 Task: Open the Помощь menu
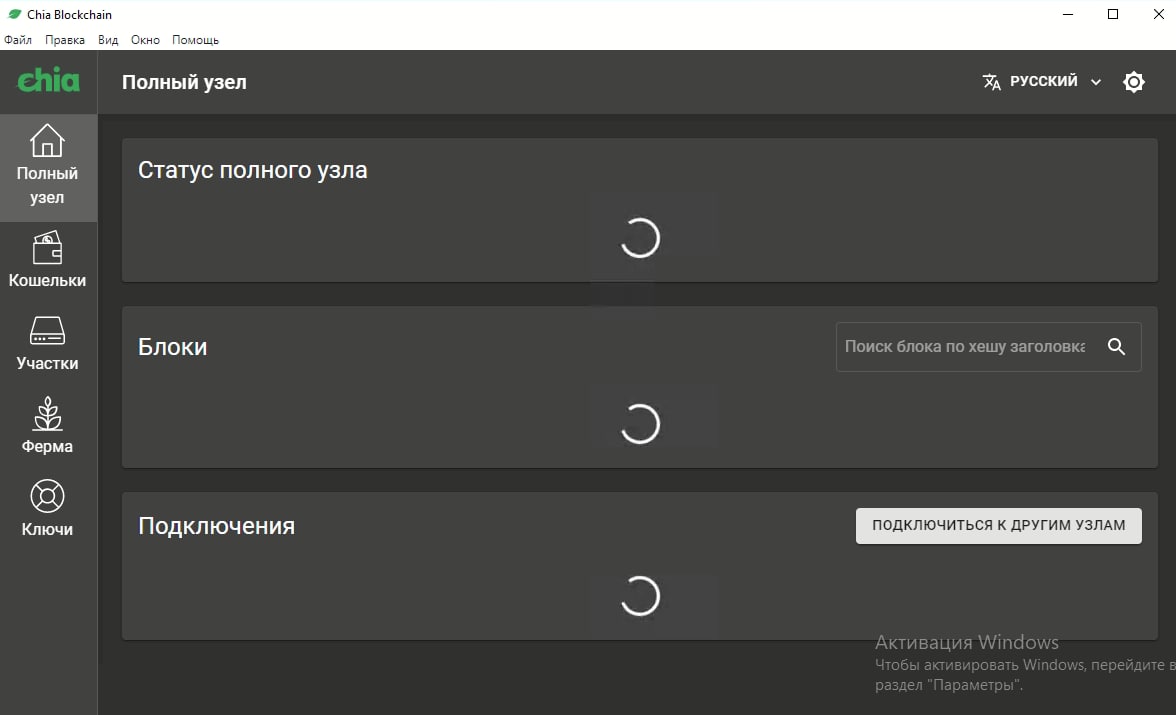tap(195, 40)
